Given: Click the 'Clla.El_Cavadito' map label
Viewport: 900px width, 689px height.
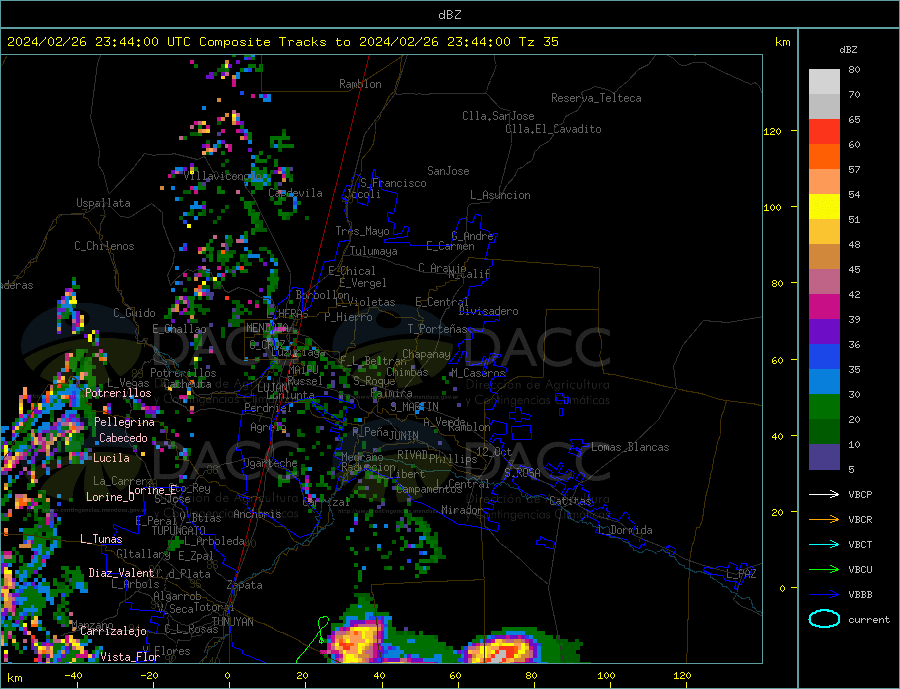Looking at the screenshot, I should pyautogui.click(x=553, y=129).
